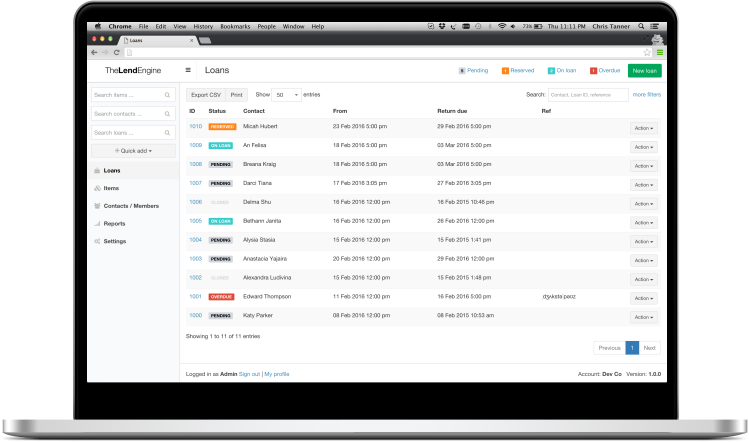Click the search icon in Search items box
Screen dimensions: 749x442
click(x=169, y=95)
